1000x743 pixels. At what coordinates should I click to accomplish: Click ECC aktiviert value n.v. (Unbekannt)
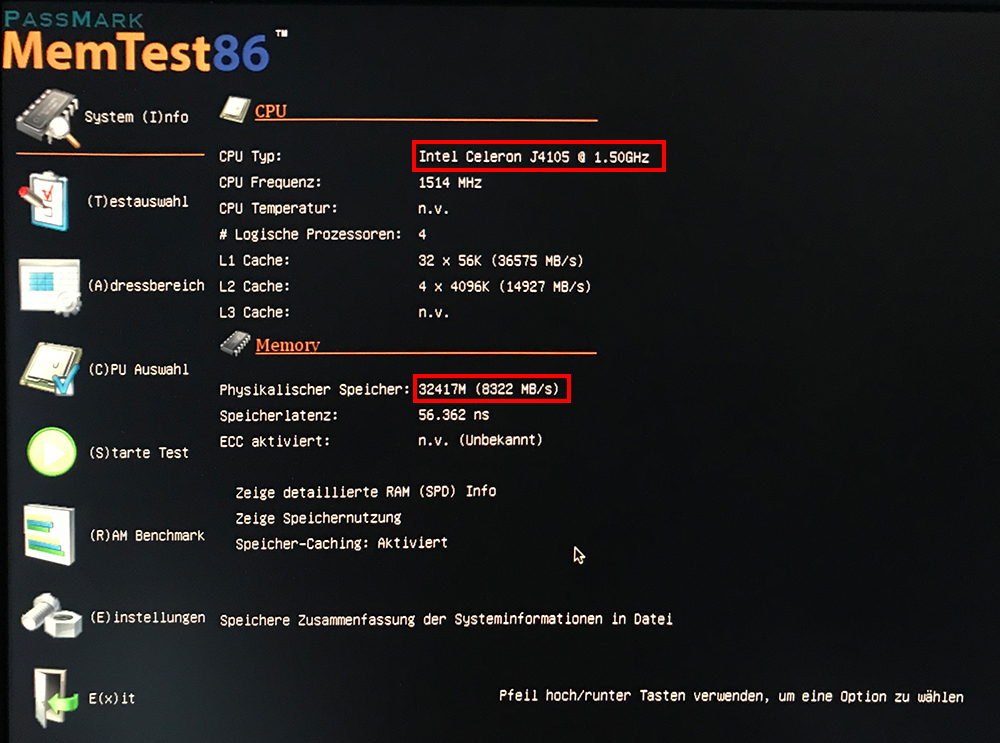(480, 440)
